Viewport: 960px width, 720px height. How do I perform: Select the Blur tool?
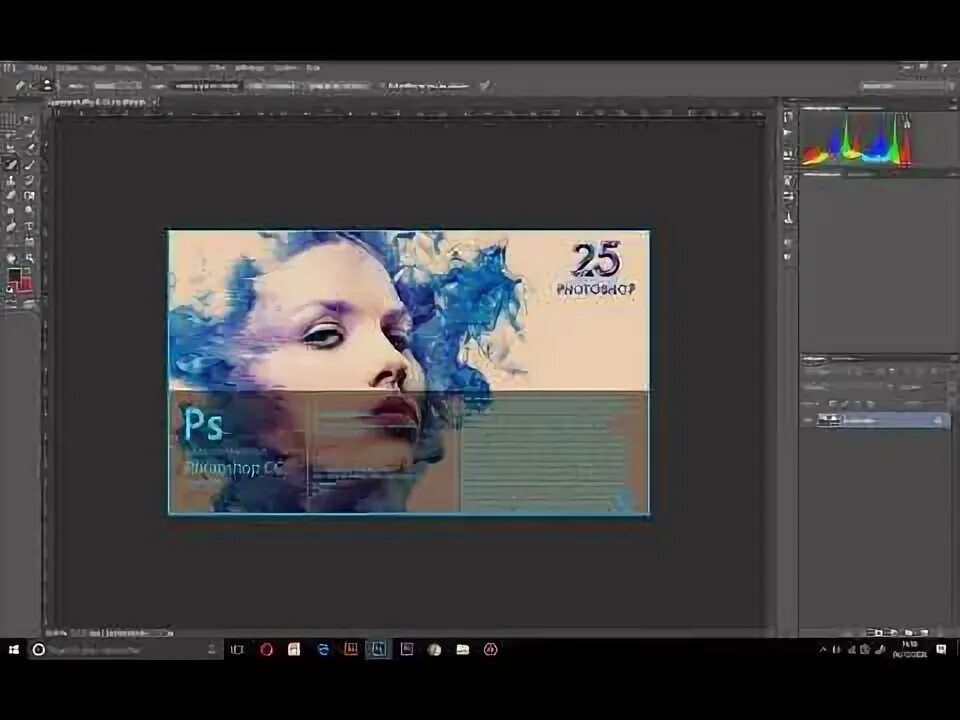[x=10, y=210]
